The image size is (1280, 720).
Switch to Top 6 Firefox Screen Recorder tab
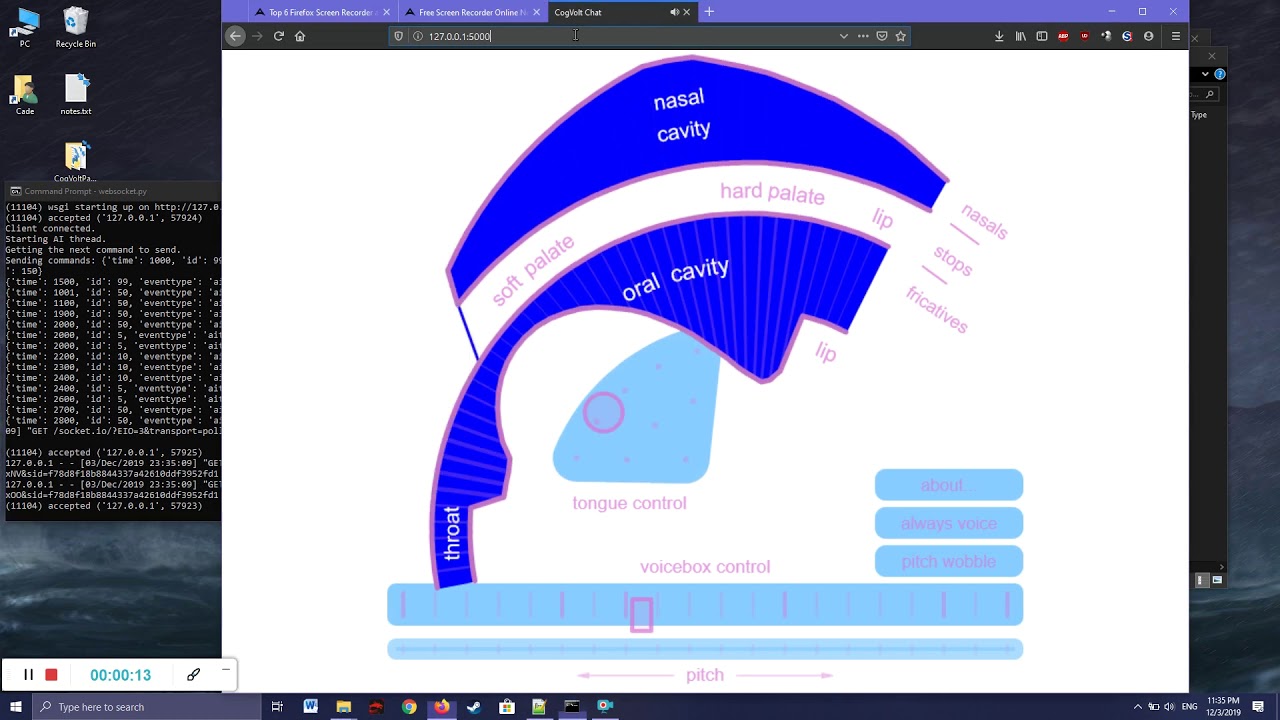321,12
